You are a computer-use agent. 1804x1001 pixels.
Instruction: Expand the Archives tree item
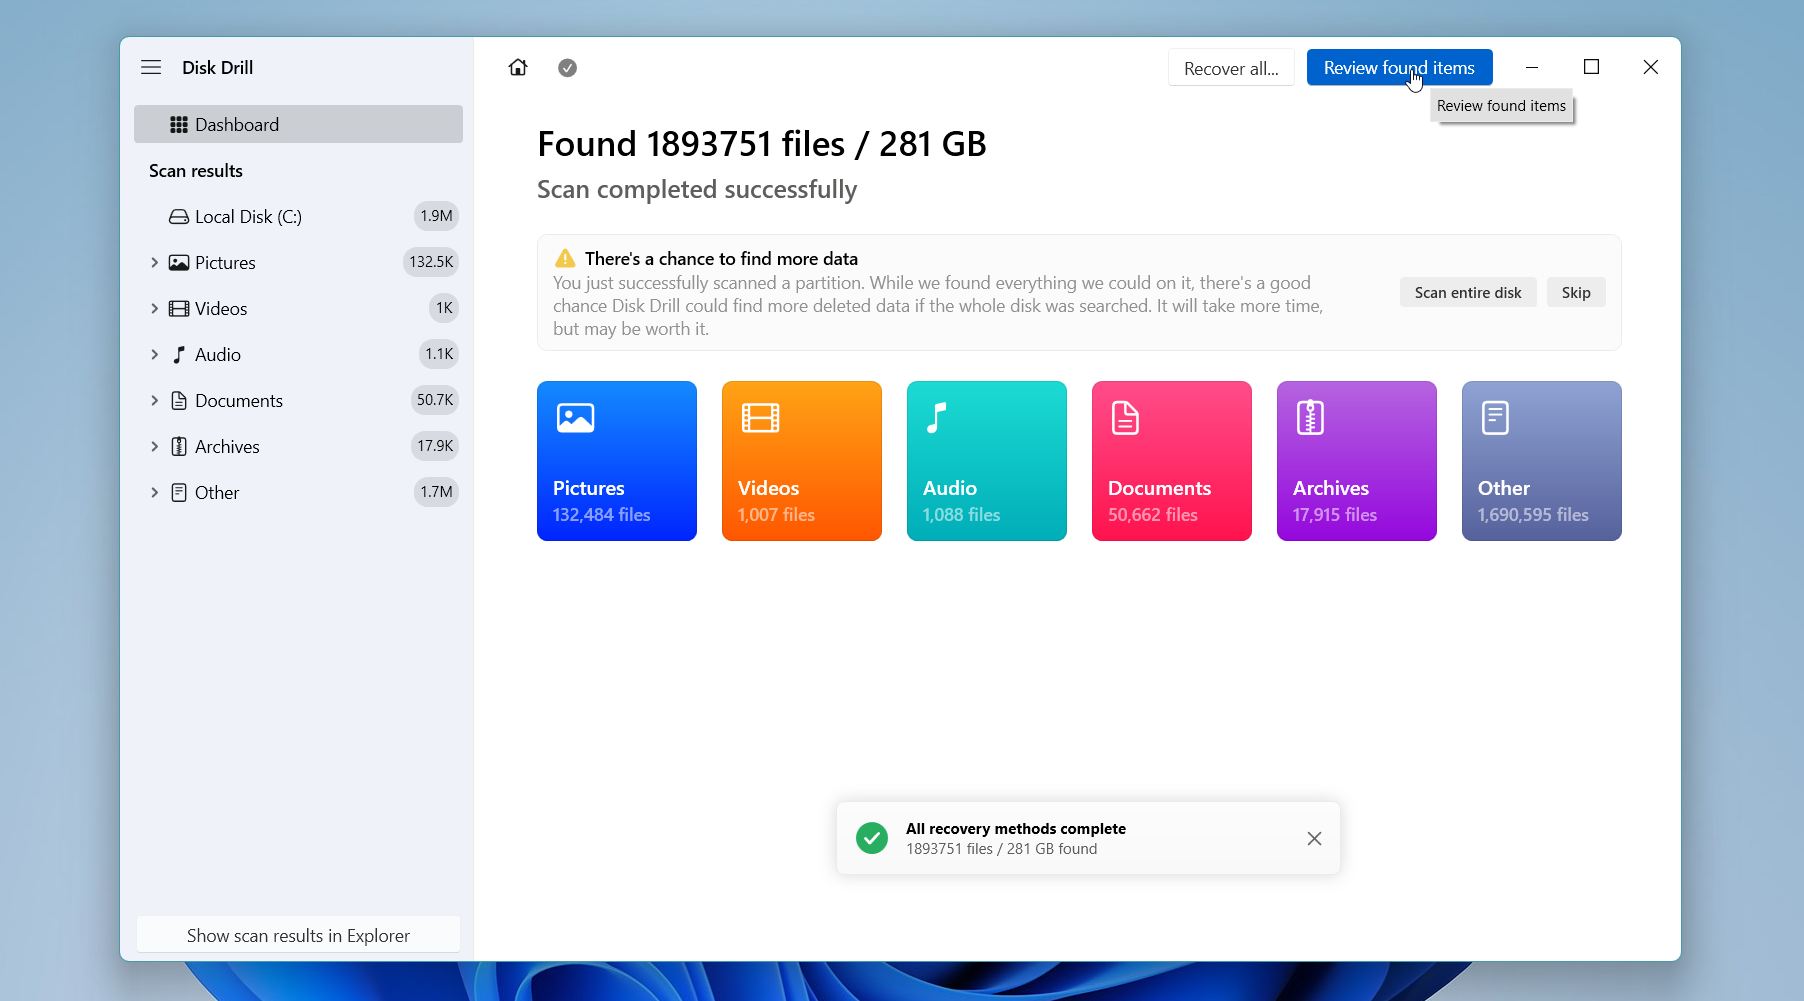[x=154, y=447]
